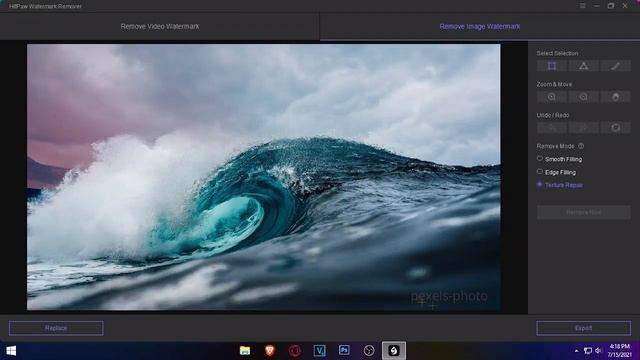The image size is (640, 360).
Task: Select the brush selection tool
Action: pyautogui.click(x=616, y=66)
